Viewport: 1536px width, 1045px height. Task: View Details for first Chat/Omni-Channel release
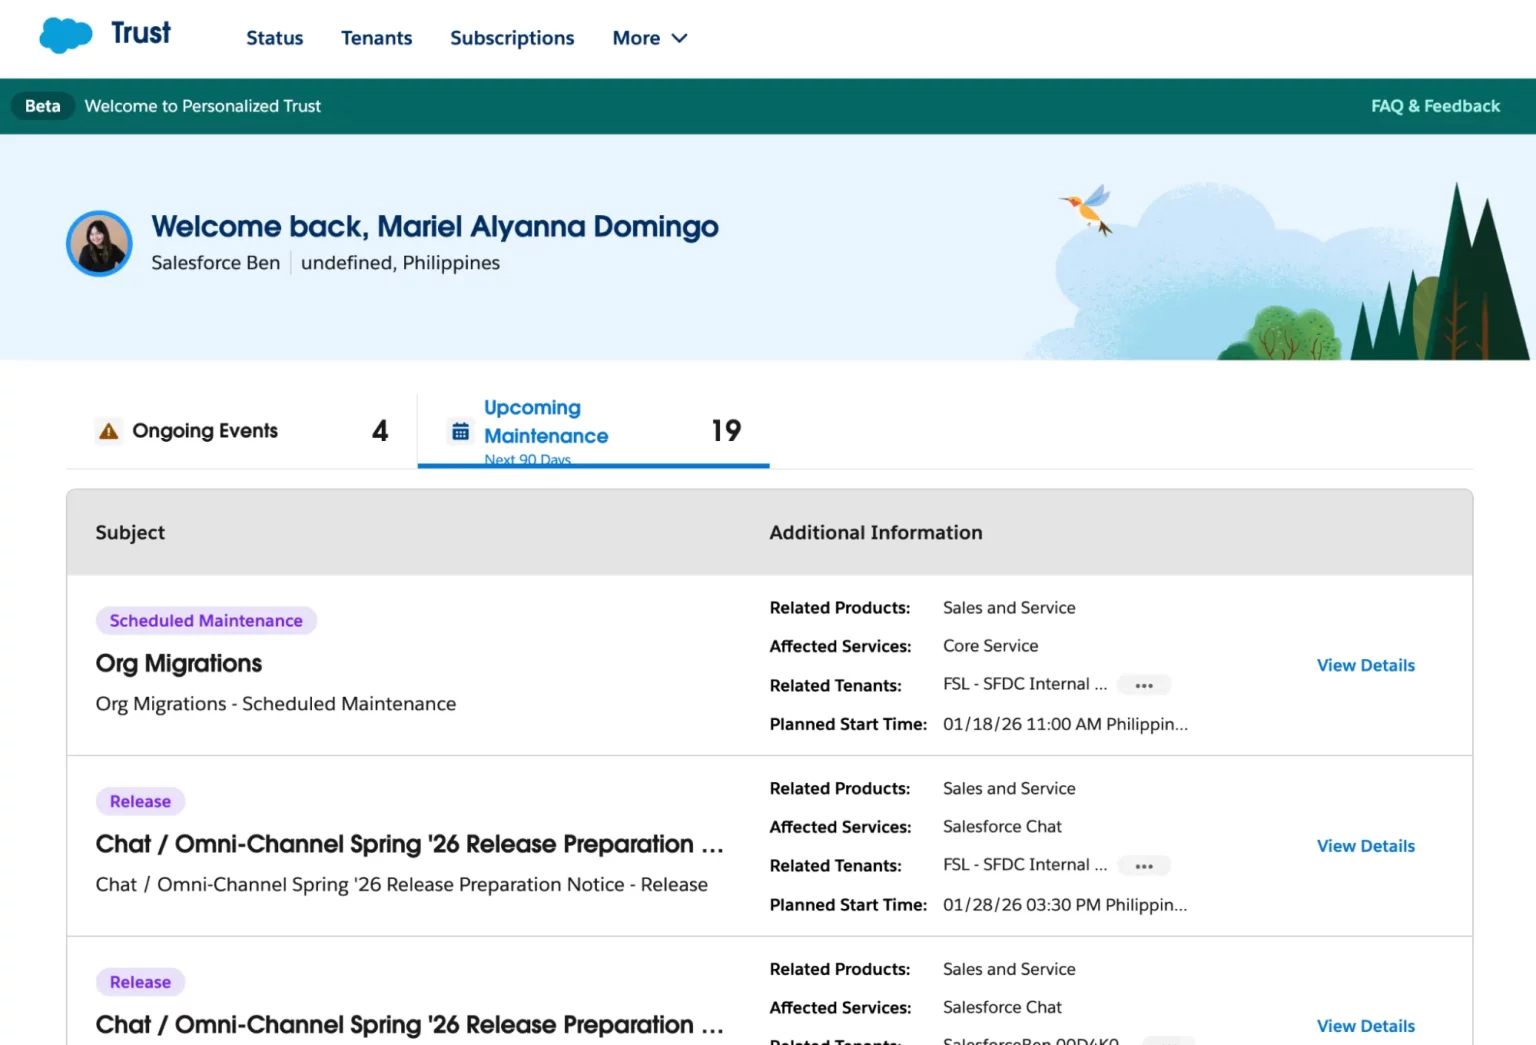(x=1365, y=846)
